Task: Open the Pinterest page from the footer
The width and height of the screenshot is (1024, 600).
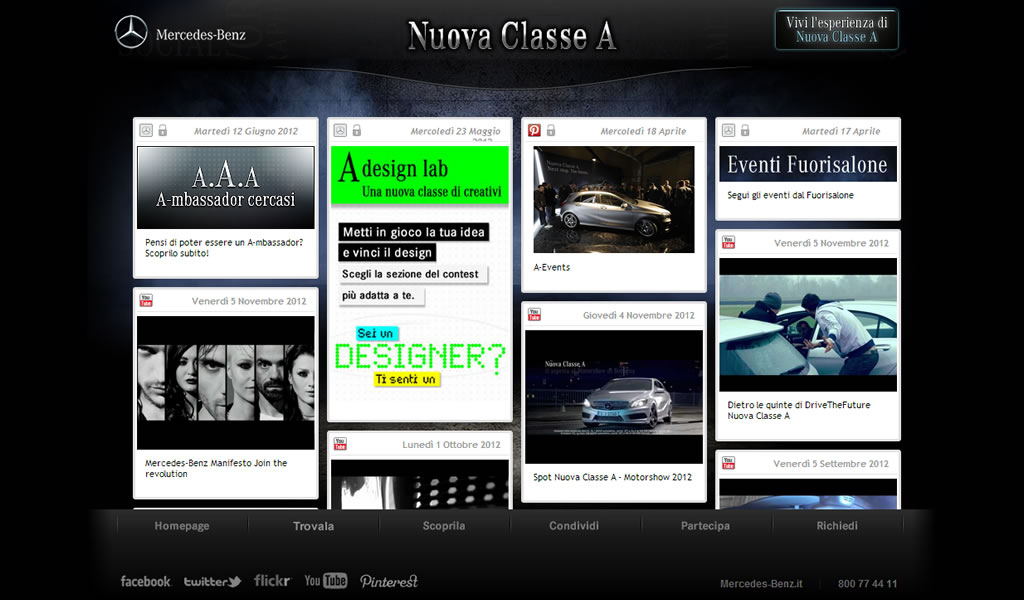Action: coord(389,581)
